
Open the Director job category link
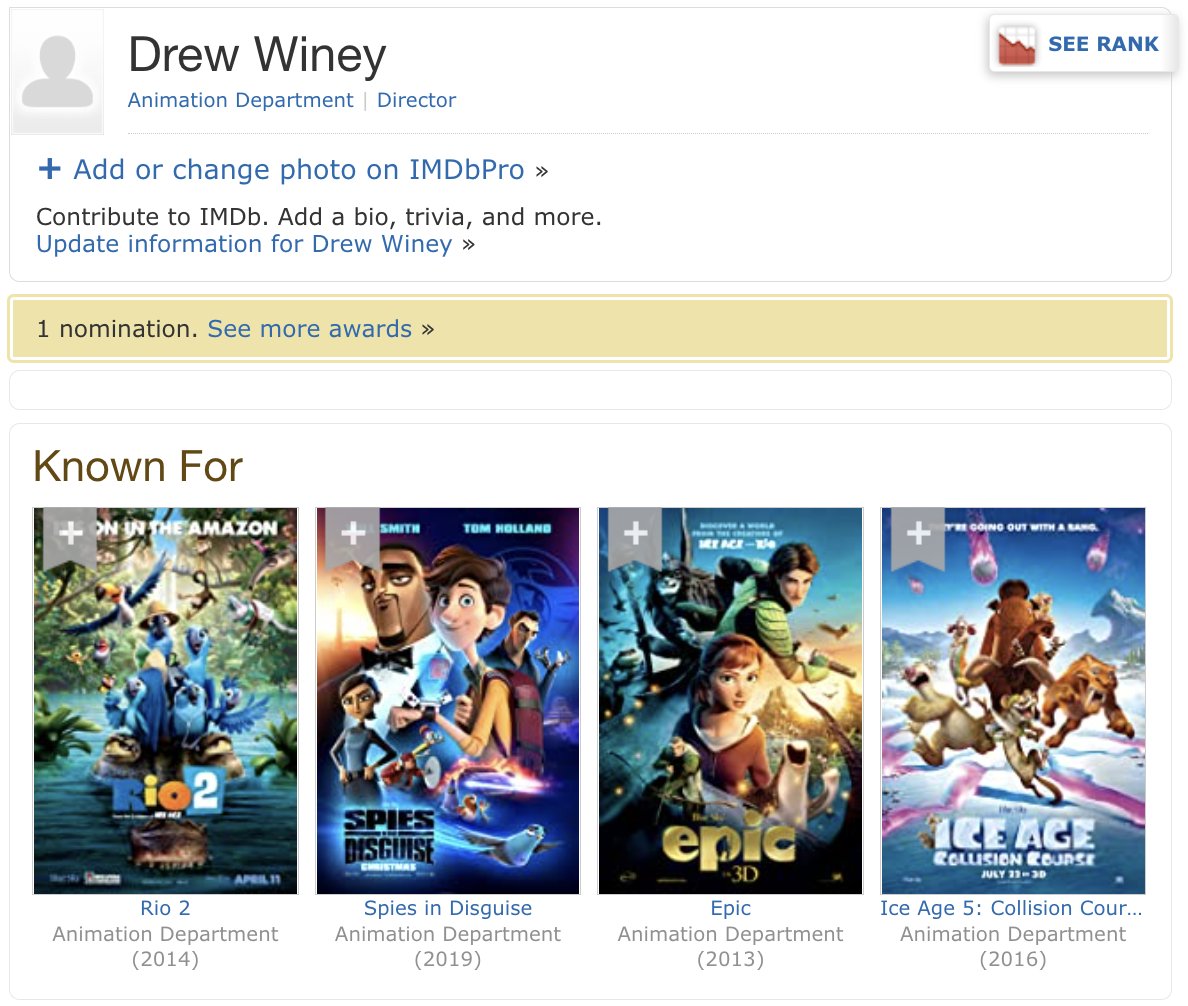pos(417,100)
